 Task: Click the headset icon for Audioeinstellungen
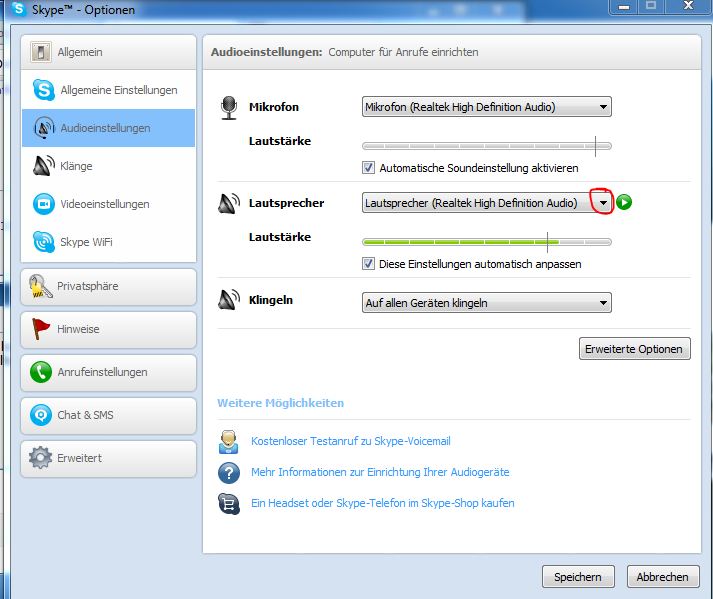point(44,128)
